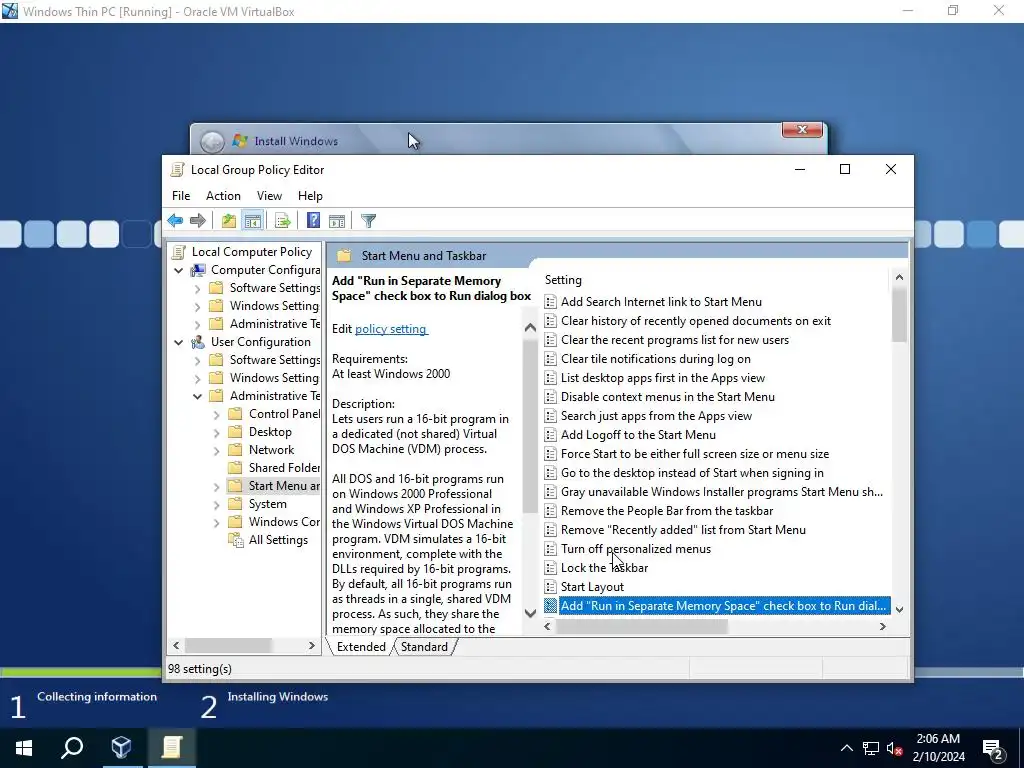Switch to VirtualBox taskbar icon
Image resolution: width=1024 pixels, height=768 pixels.
[x=121, y=748]
